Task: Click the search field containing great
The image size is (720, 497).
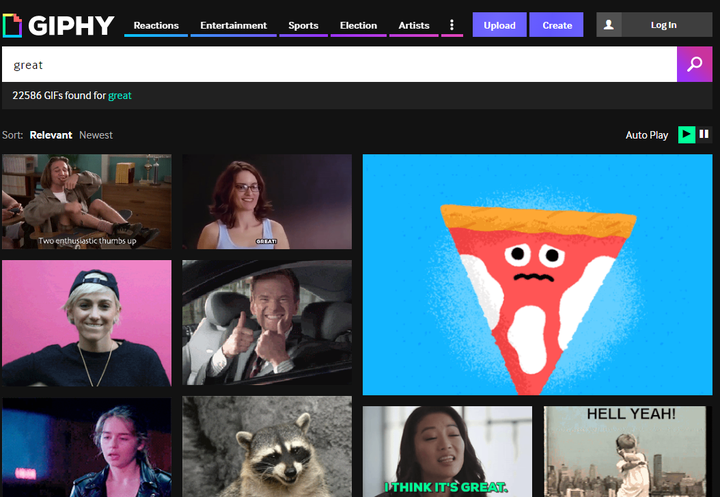Action: [339, 64]
